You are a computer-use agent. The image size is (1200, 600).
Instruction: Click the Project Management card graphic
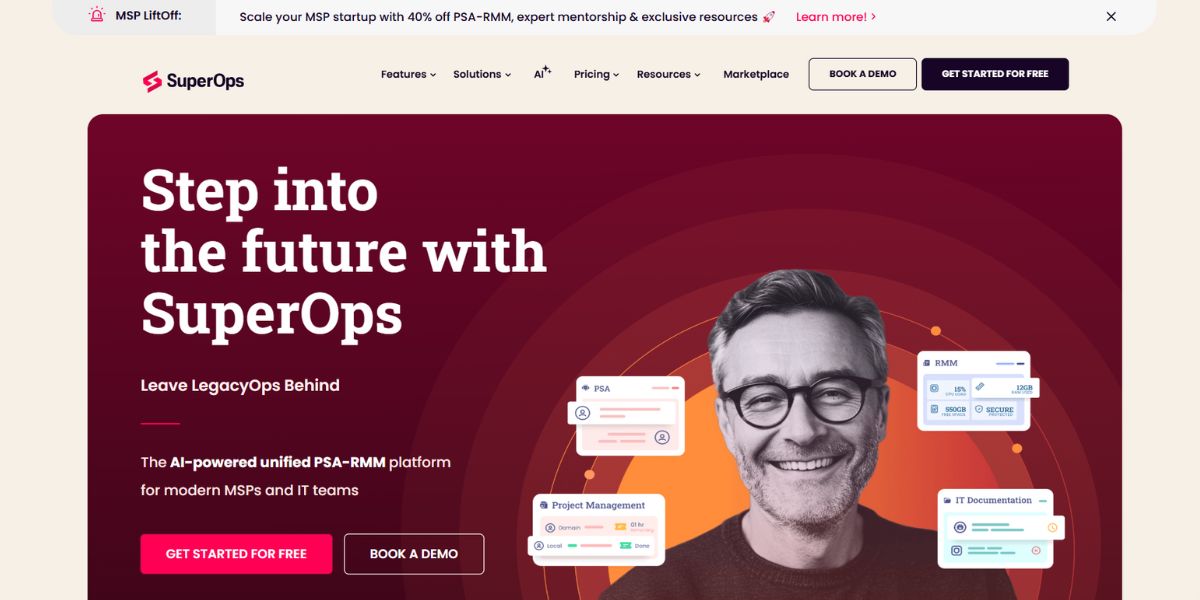[596, 530]
